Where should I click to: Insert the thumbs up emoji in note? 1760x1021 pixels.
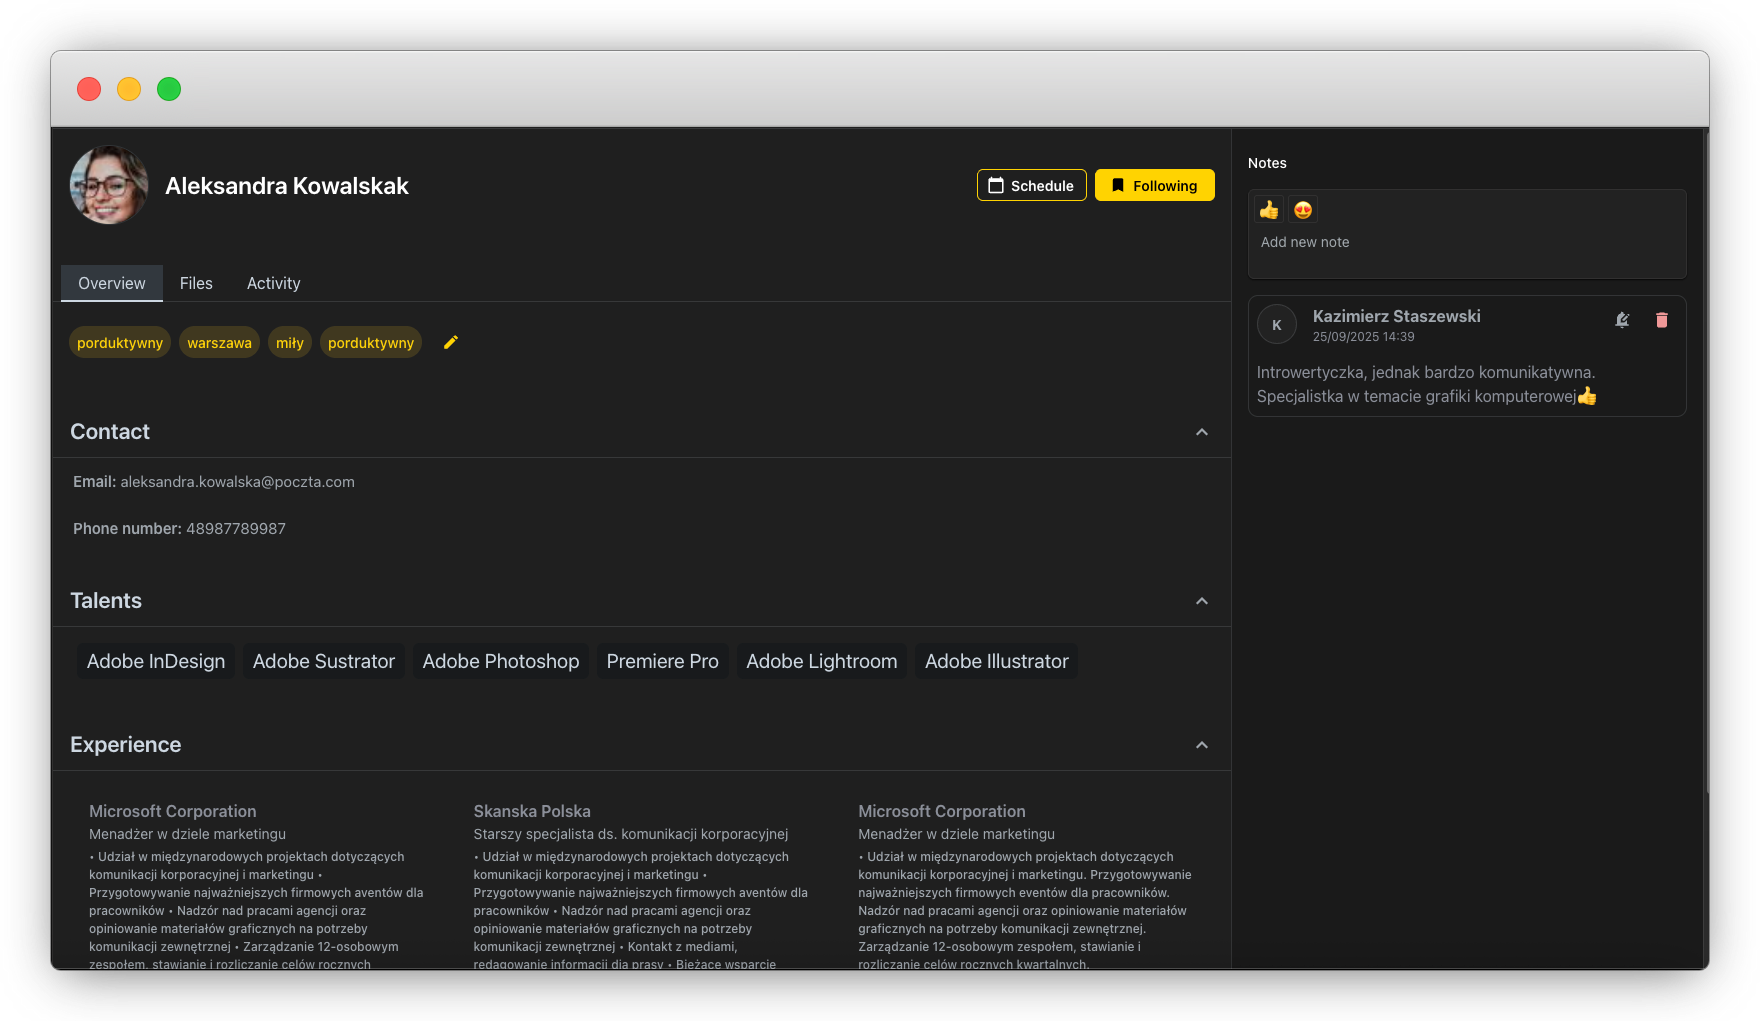click(1269, 210)
